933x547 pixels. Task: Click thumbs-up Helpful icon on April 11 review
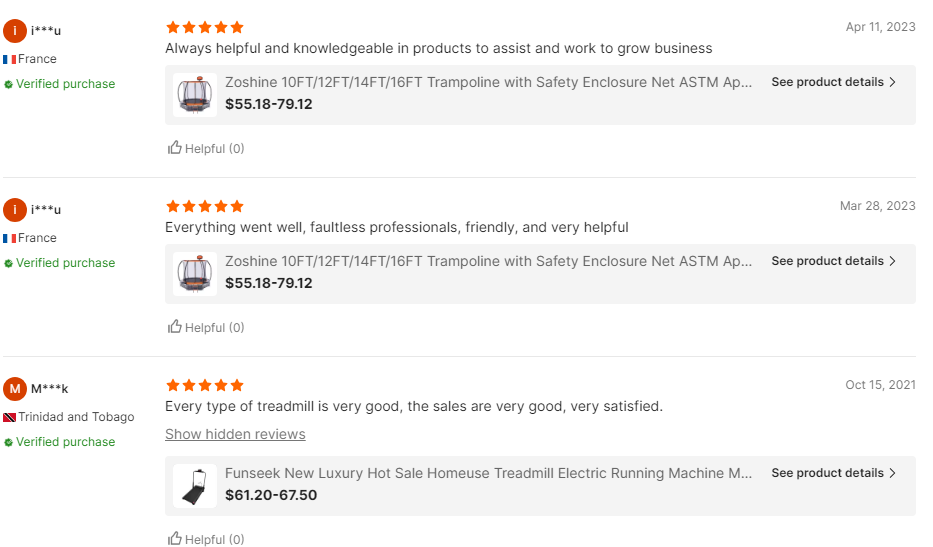tap(175, 148)
